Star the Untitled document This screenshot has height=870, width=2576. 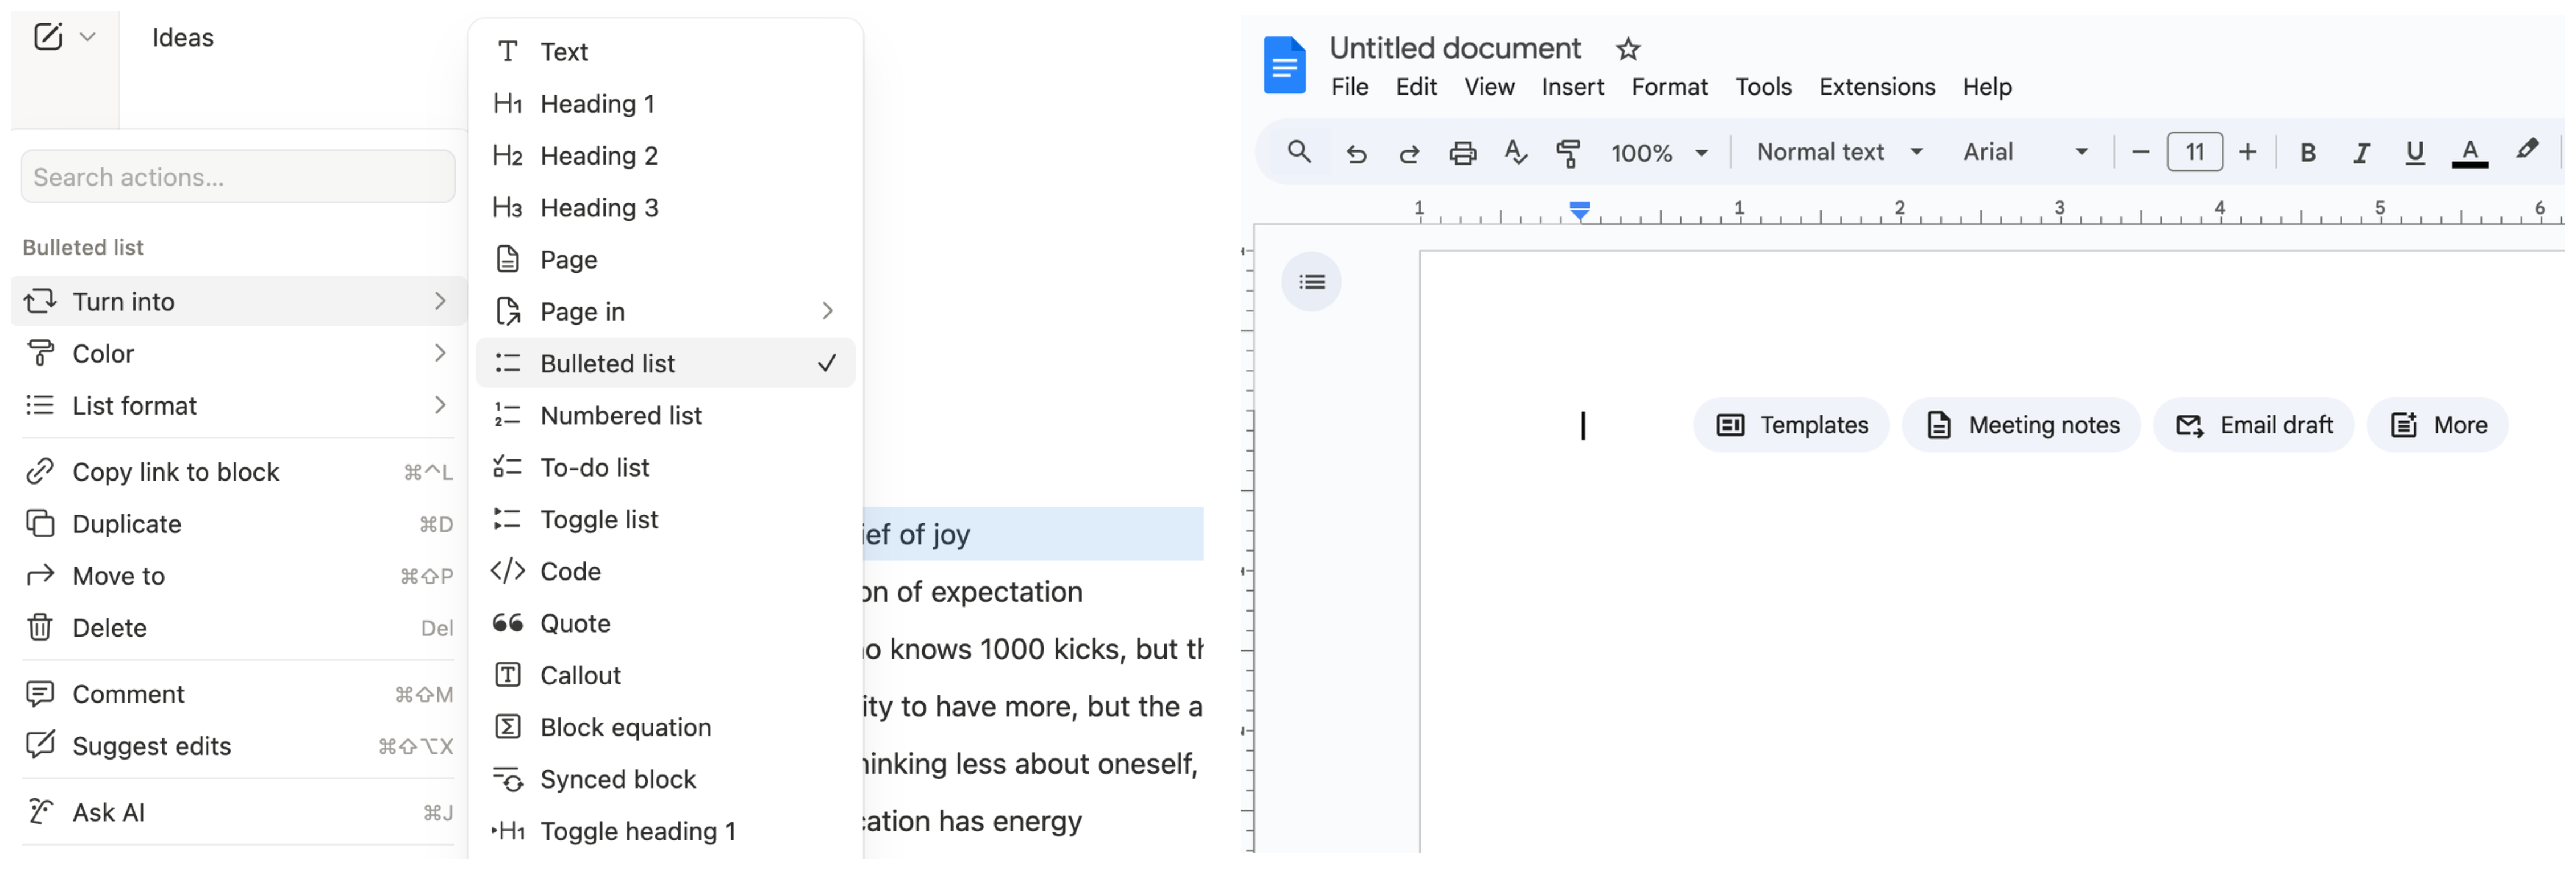[1627, 49]
